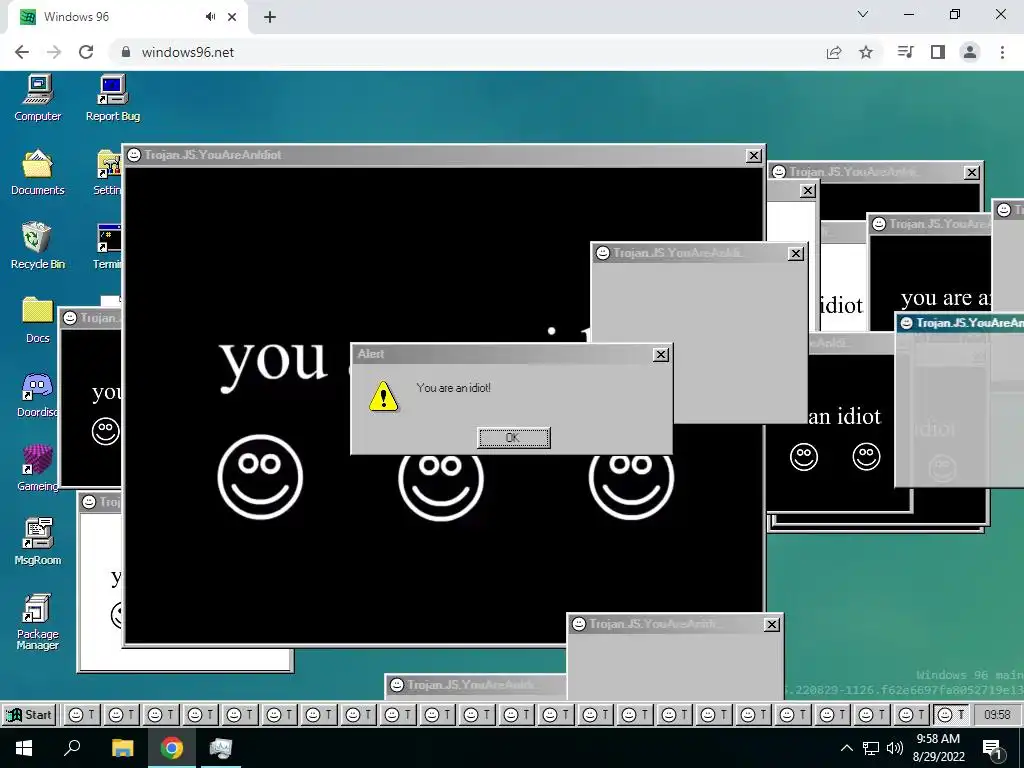Open the Package Manager icon
Image resolution: width=1024 pixels, height=768 pixels.
point(38,622)
